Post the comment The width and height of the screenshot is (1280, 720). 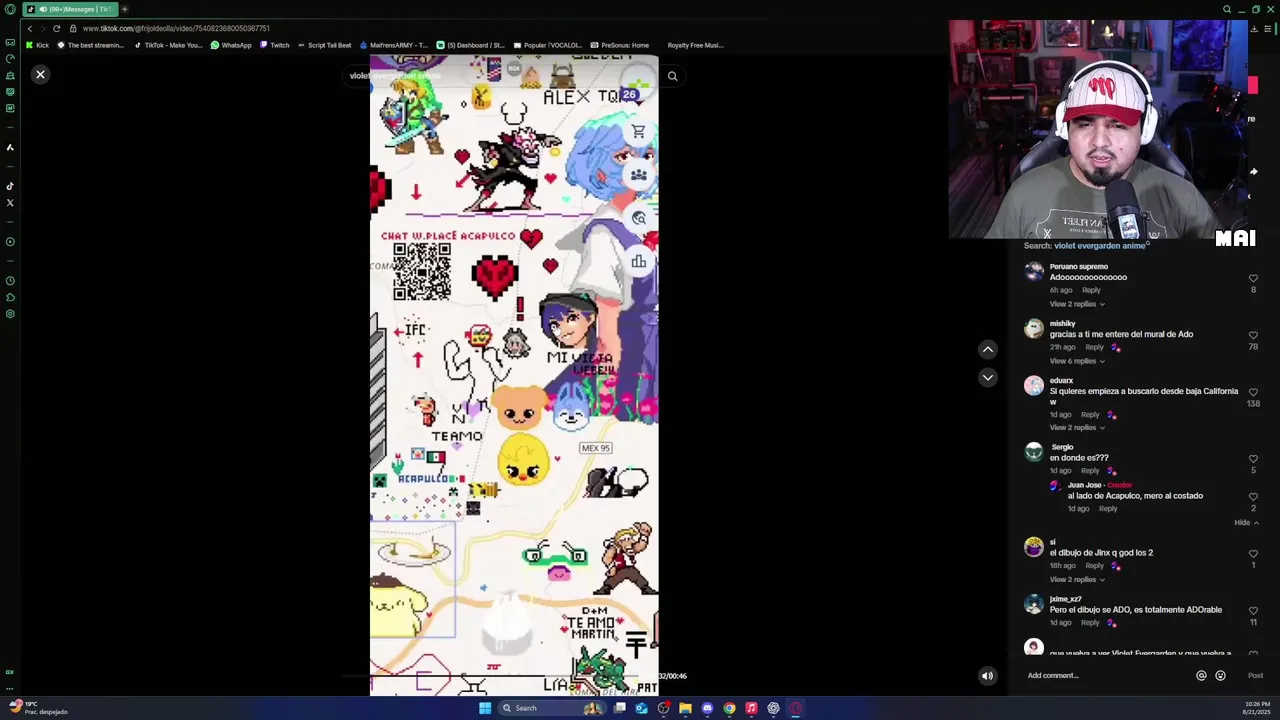pyautogui.click(x=1255, y=676)
